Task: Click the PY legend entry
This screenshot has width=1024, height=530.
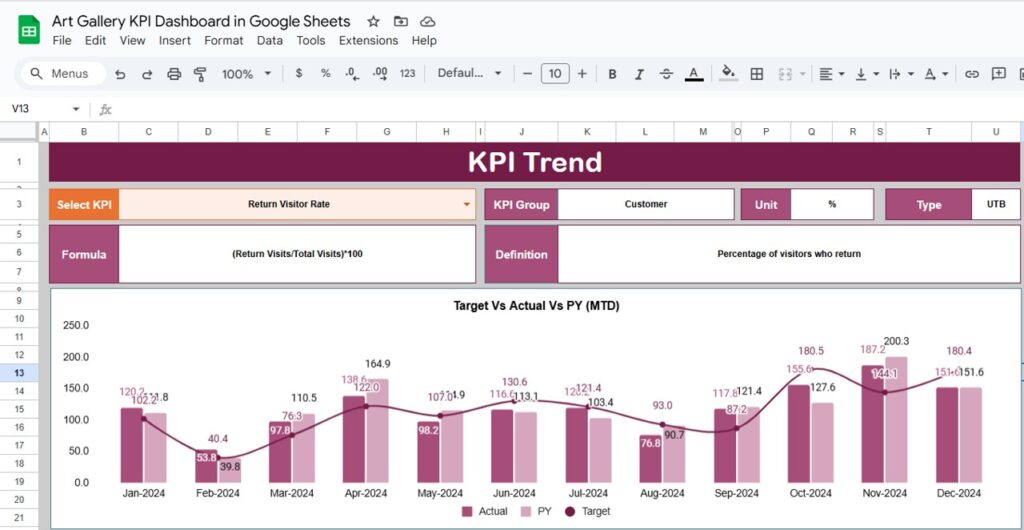Action: pyautogui.click(x=537, y=512)
